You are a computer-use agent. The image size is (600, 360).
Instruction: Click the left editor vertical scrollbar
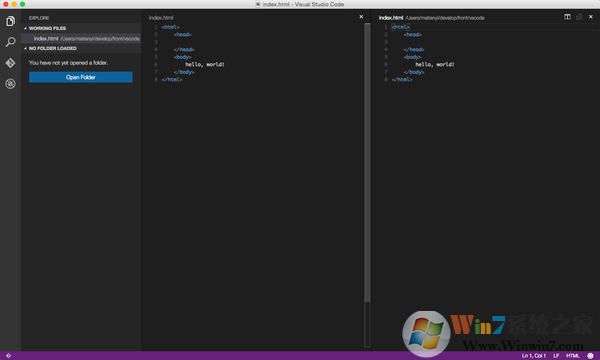click(367, 163)
